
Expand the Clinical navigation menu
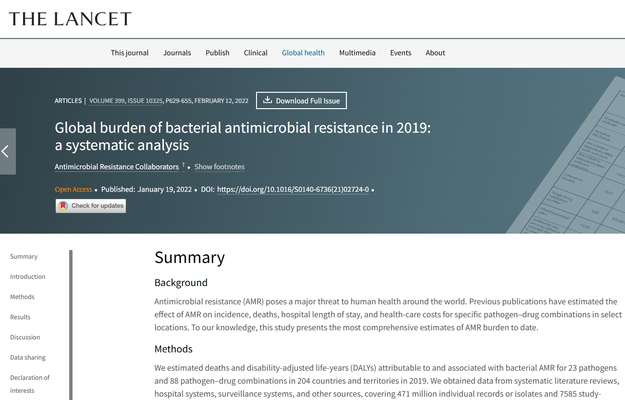coord(256,53)
